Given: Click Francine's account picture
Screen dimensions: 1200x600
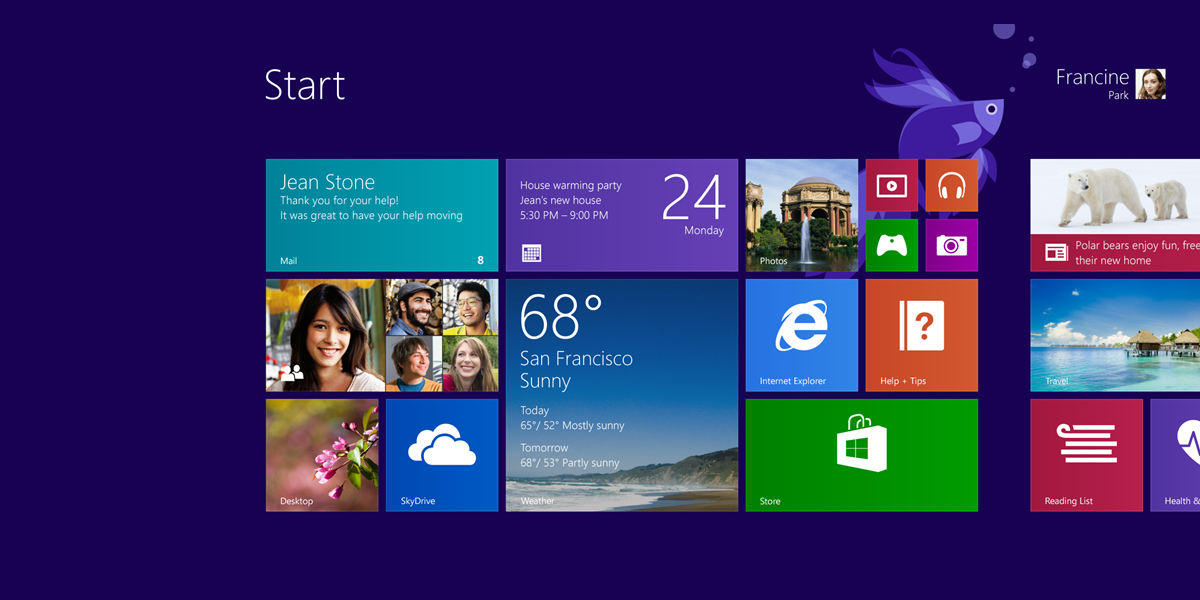Looking at the screenshot, I should (1151, 84).
